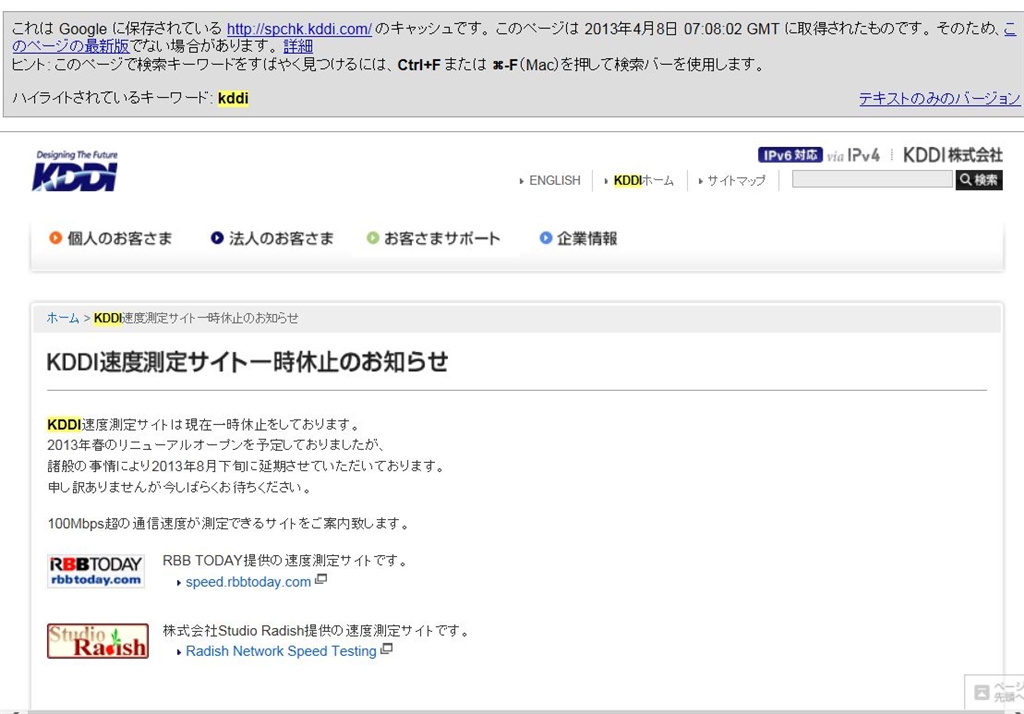Click the KDDI株式会社 header text
This screenshot has width=1024, height=714.
pyautogui.click(x=952, y=155)
